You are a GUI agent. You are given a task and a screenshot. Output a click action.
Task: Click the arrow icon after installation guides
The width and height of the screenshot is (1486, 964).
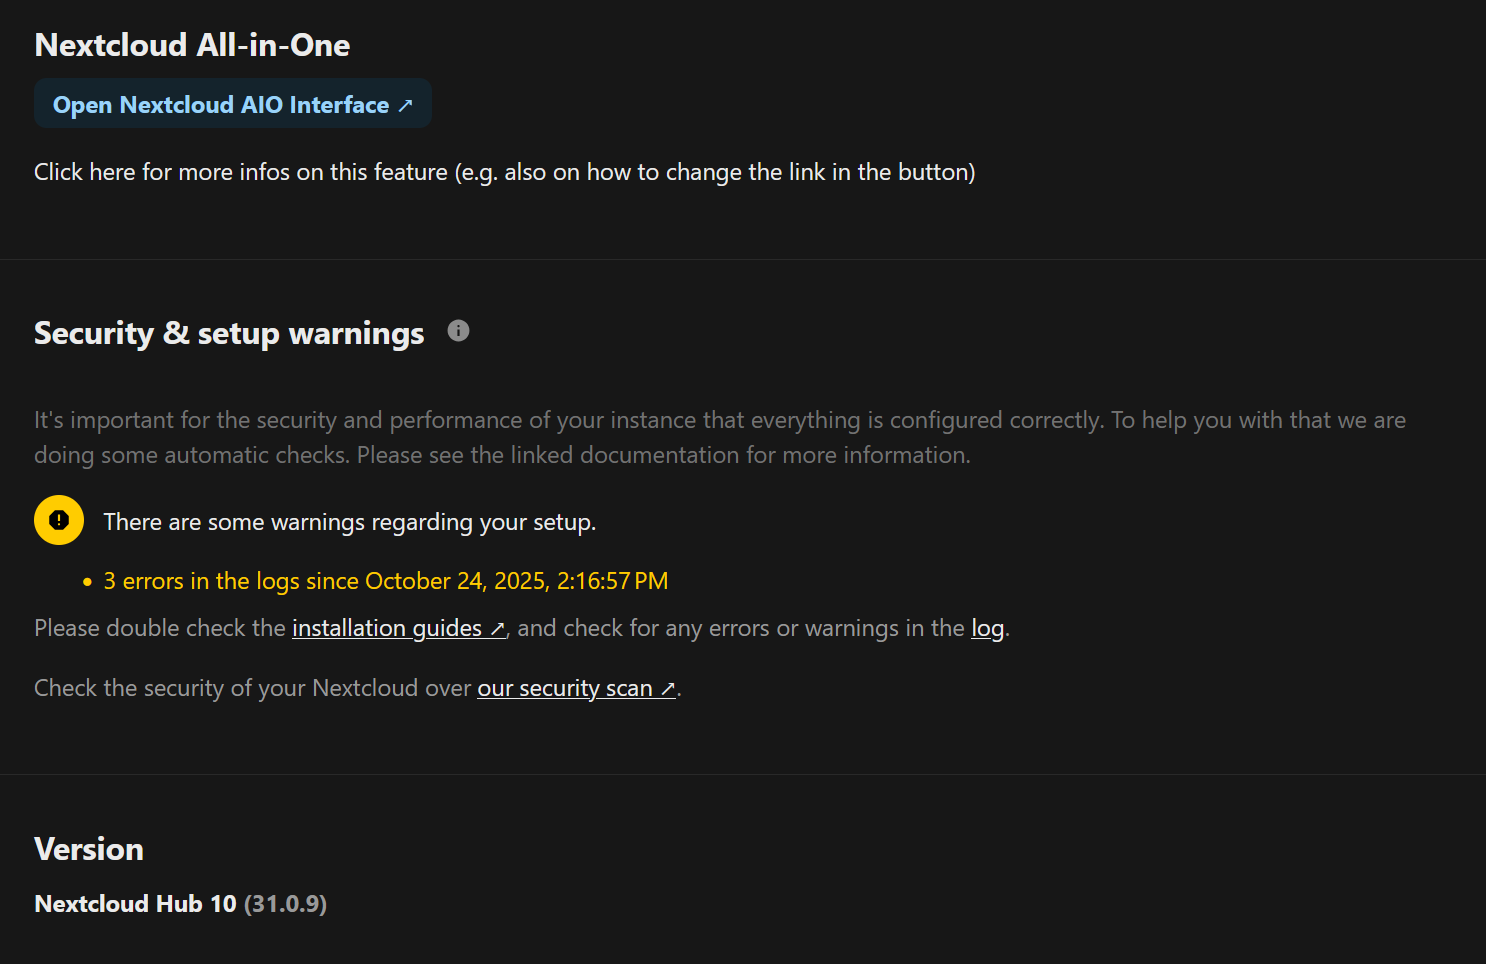(497, 629)
